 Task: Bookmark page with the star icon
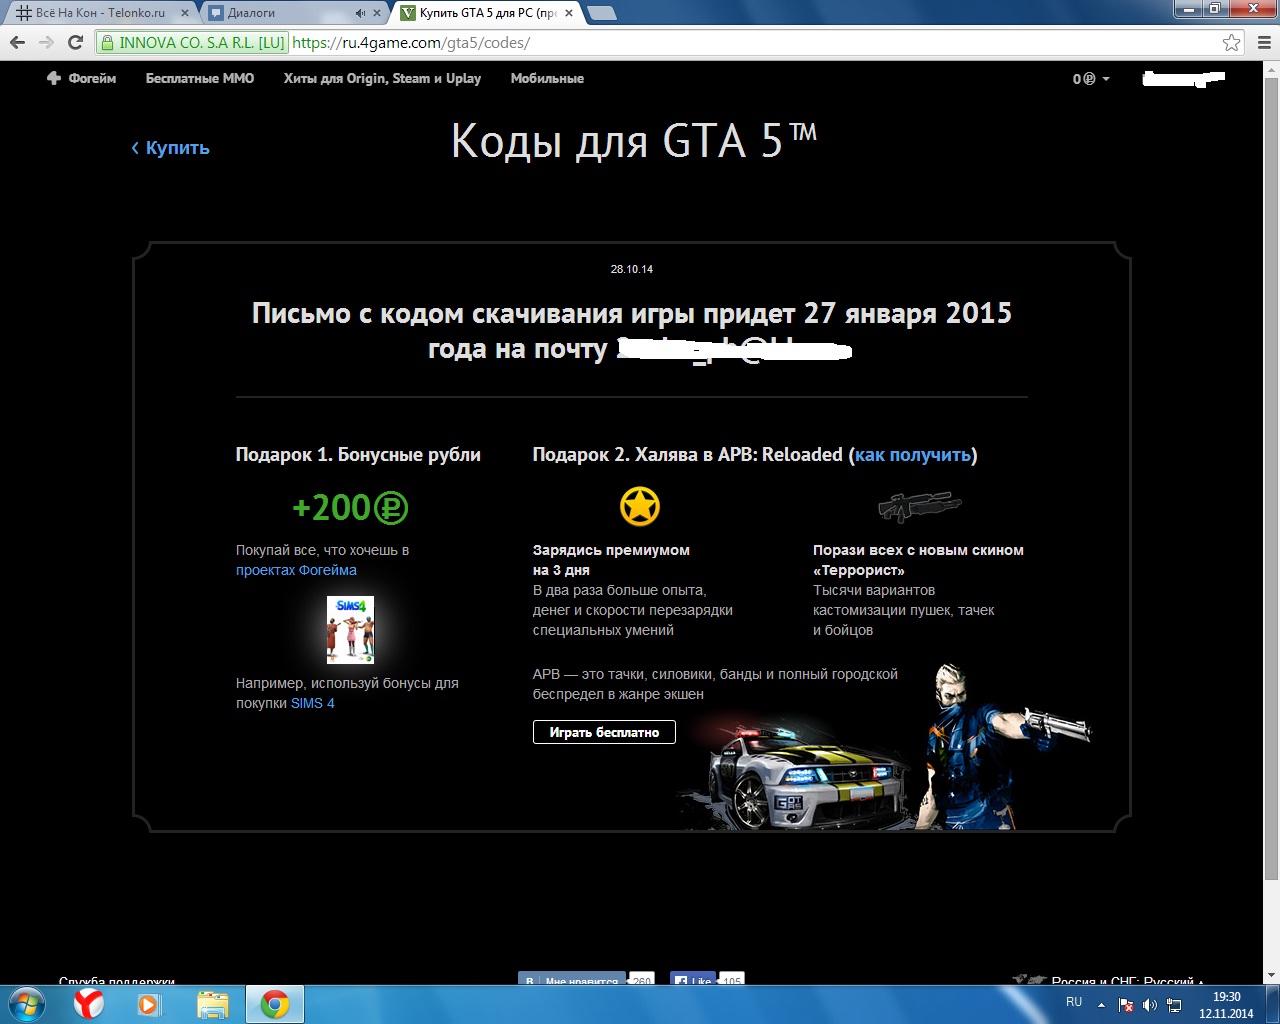point(1231,42)
